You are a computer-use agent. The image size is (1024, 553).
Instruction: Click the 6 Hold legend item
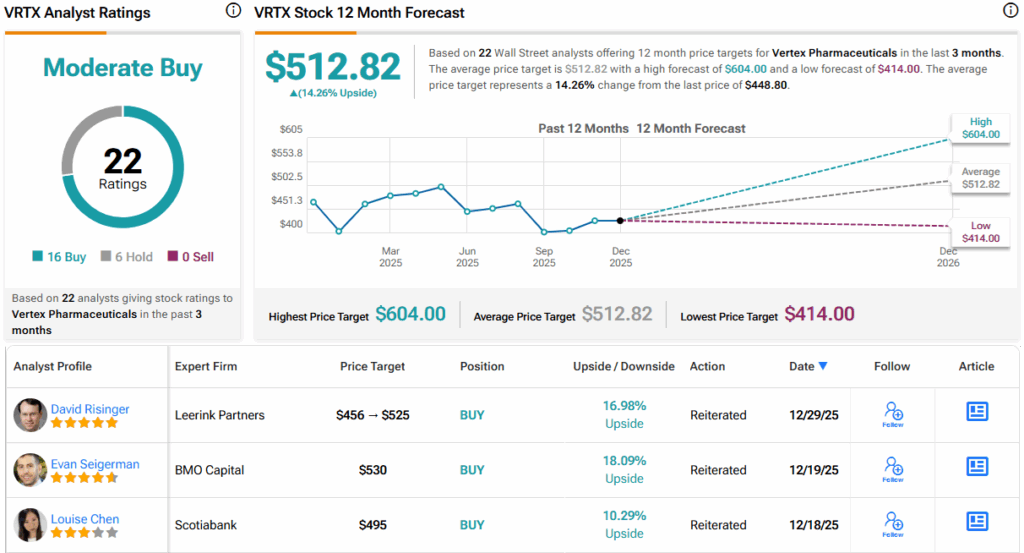[x=126, y=257]
